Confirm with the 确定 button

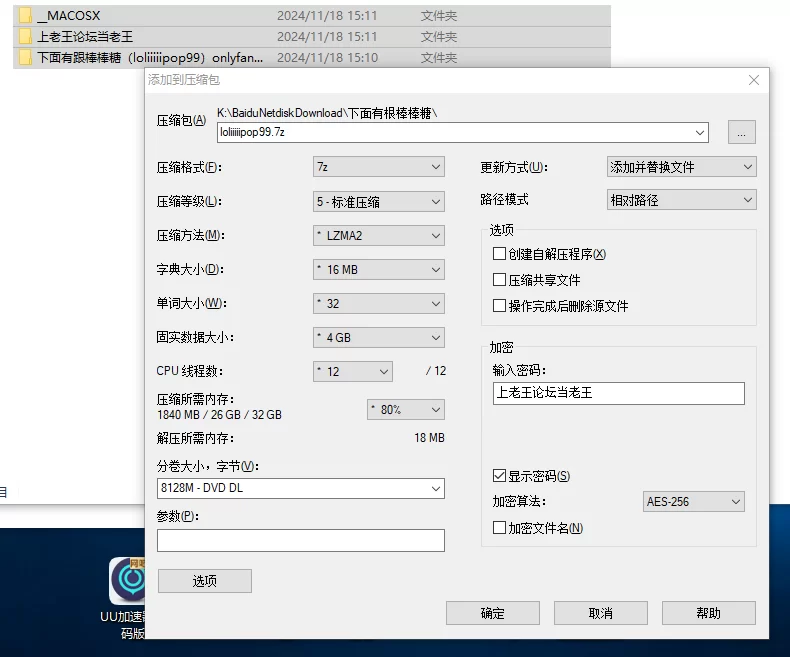[x=492, y=613]
